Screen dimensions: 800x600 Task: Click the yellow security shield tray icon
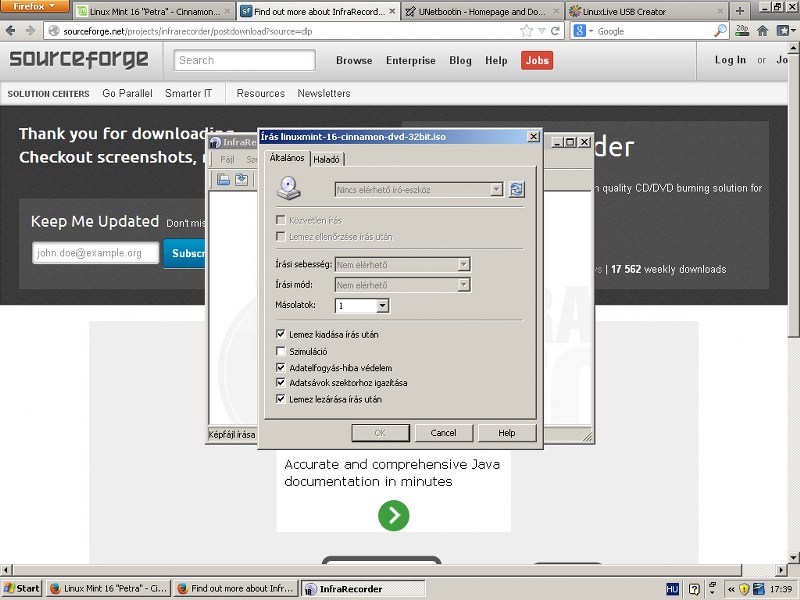[x=744, y=589]
